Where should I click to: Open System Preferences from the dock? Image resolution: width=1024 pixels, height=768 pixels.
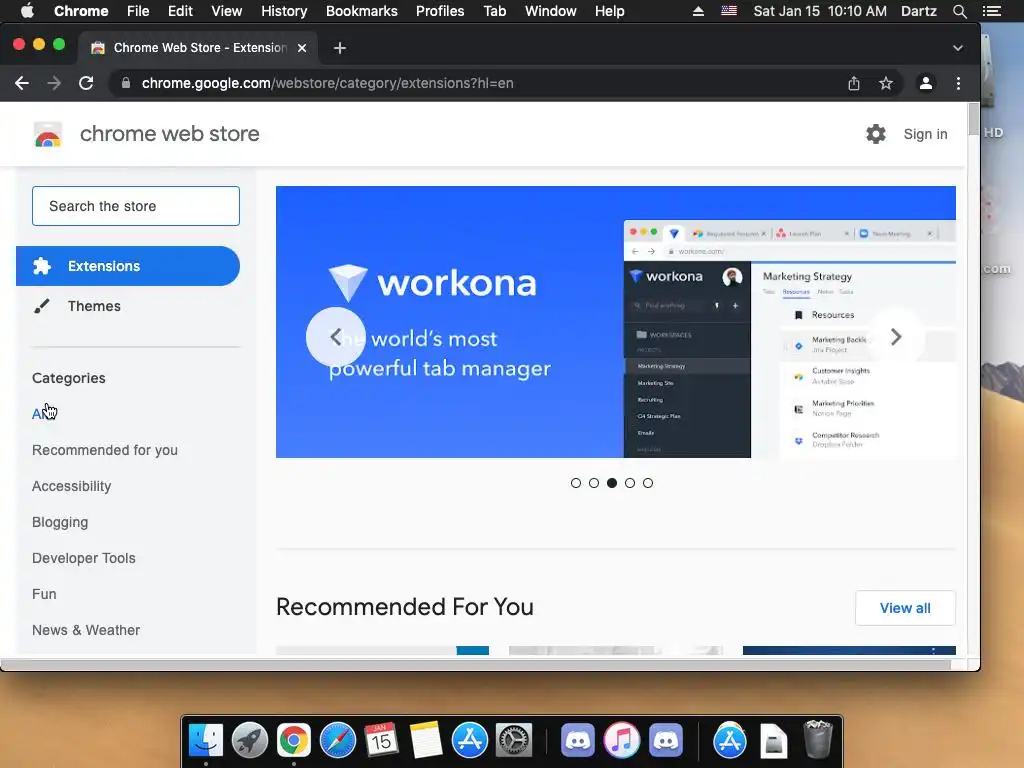tap(513, 740)
